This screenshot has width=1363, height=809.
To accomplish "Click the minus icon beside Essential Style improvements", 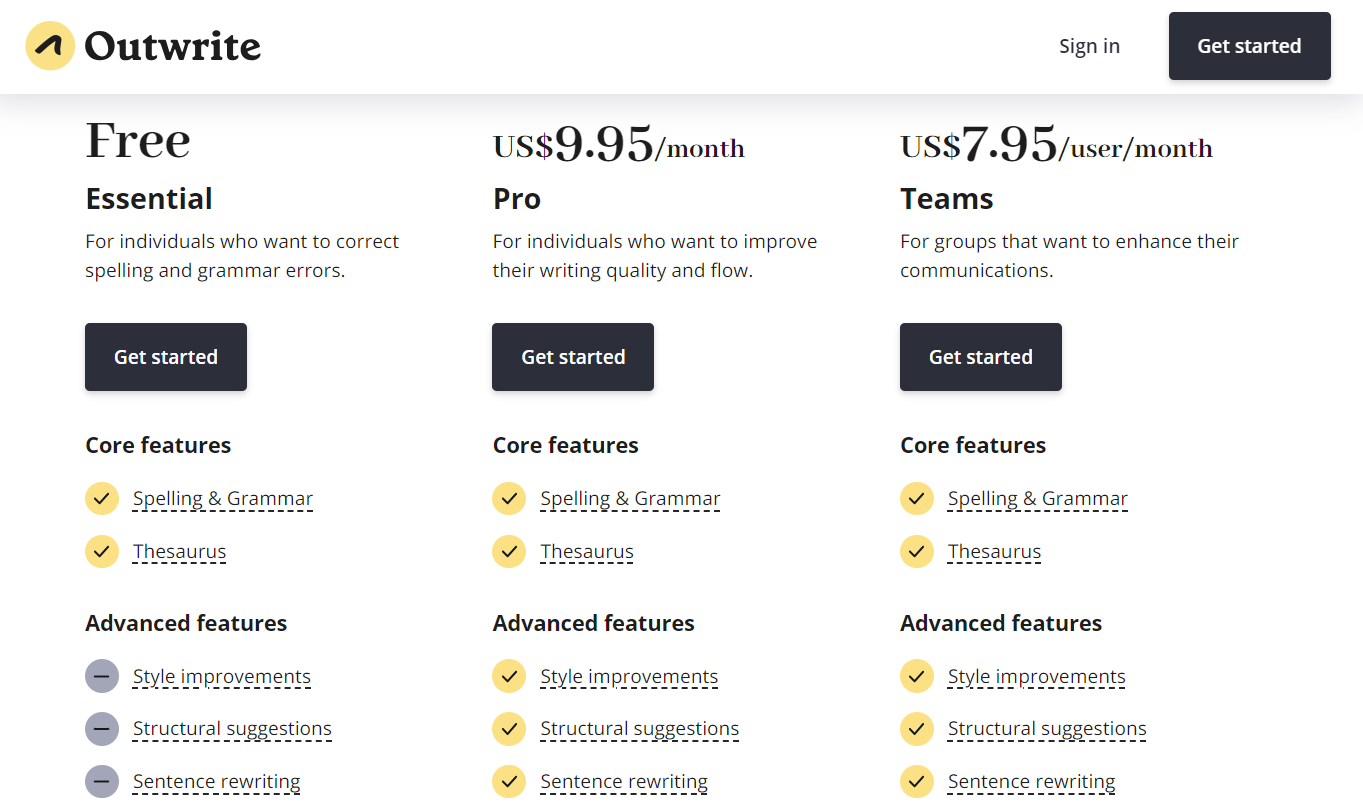I will [102, 676].
